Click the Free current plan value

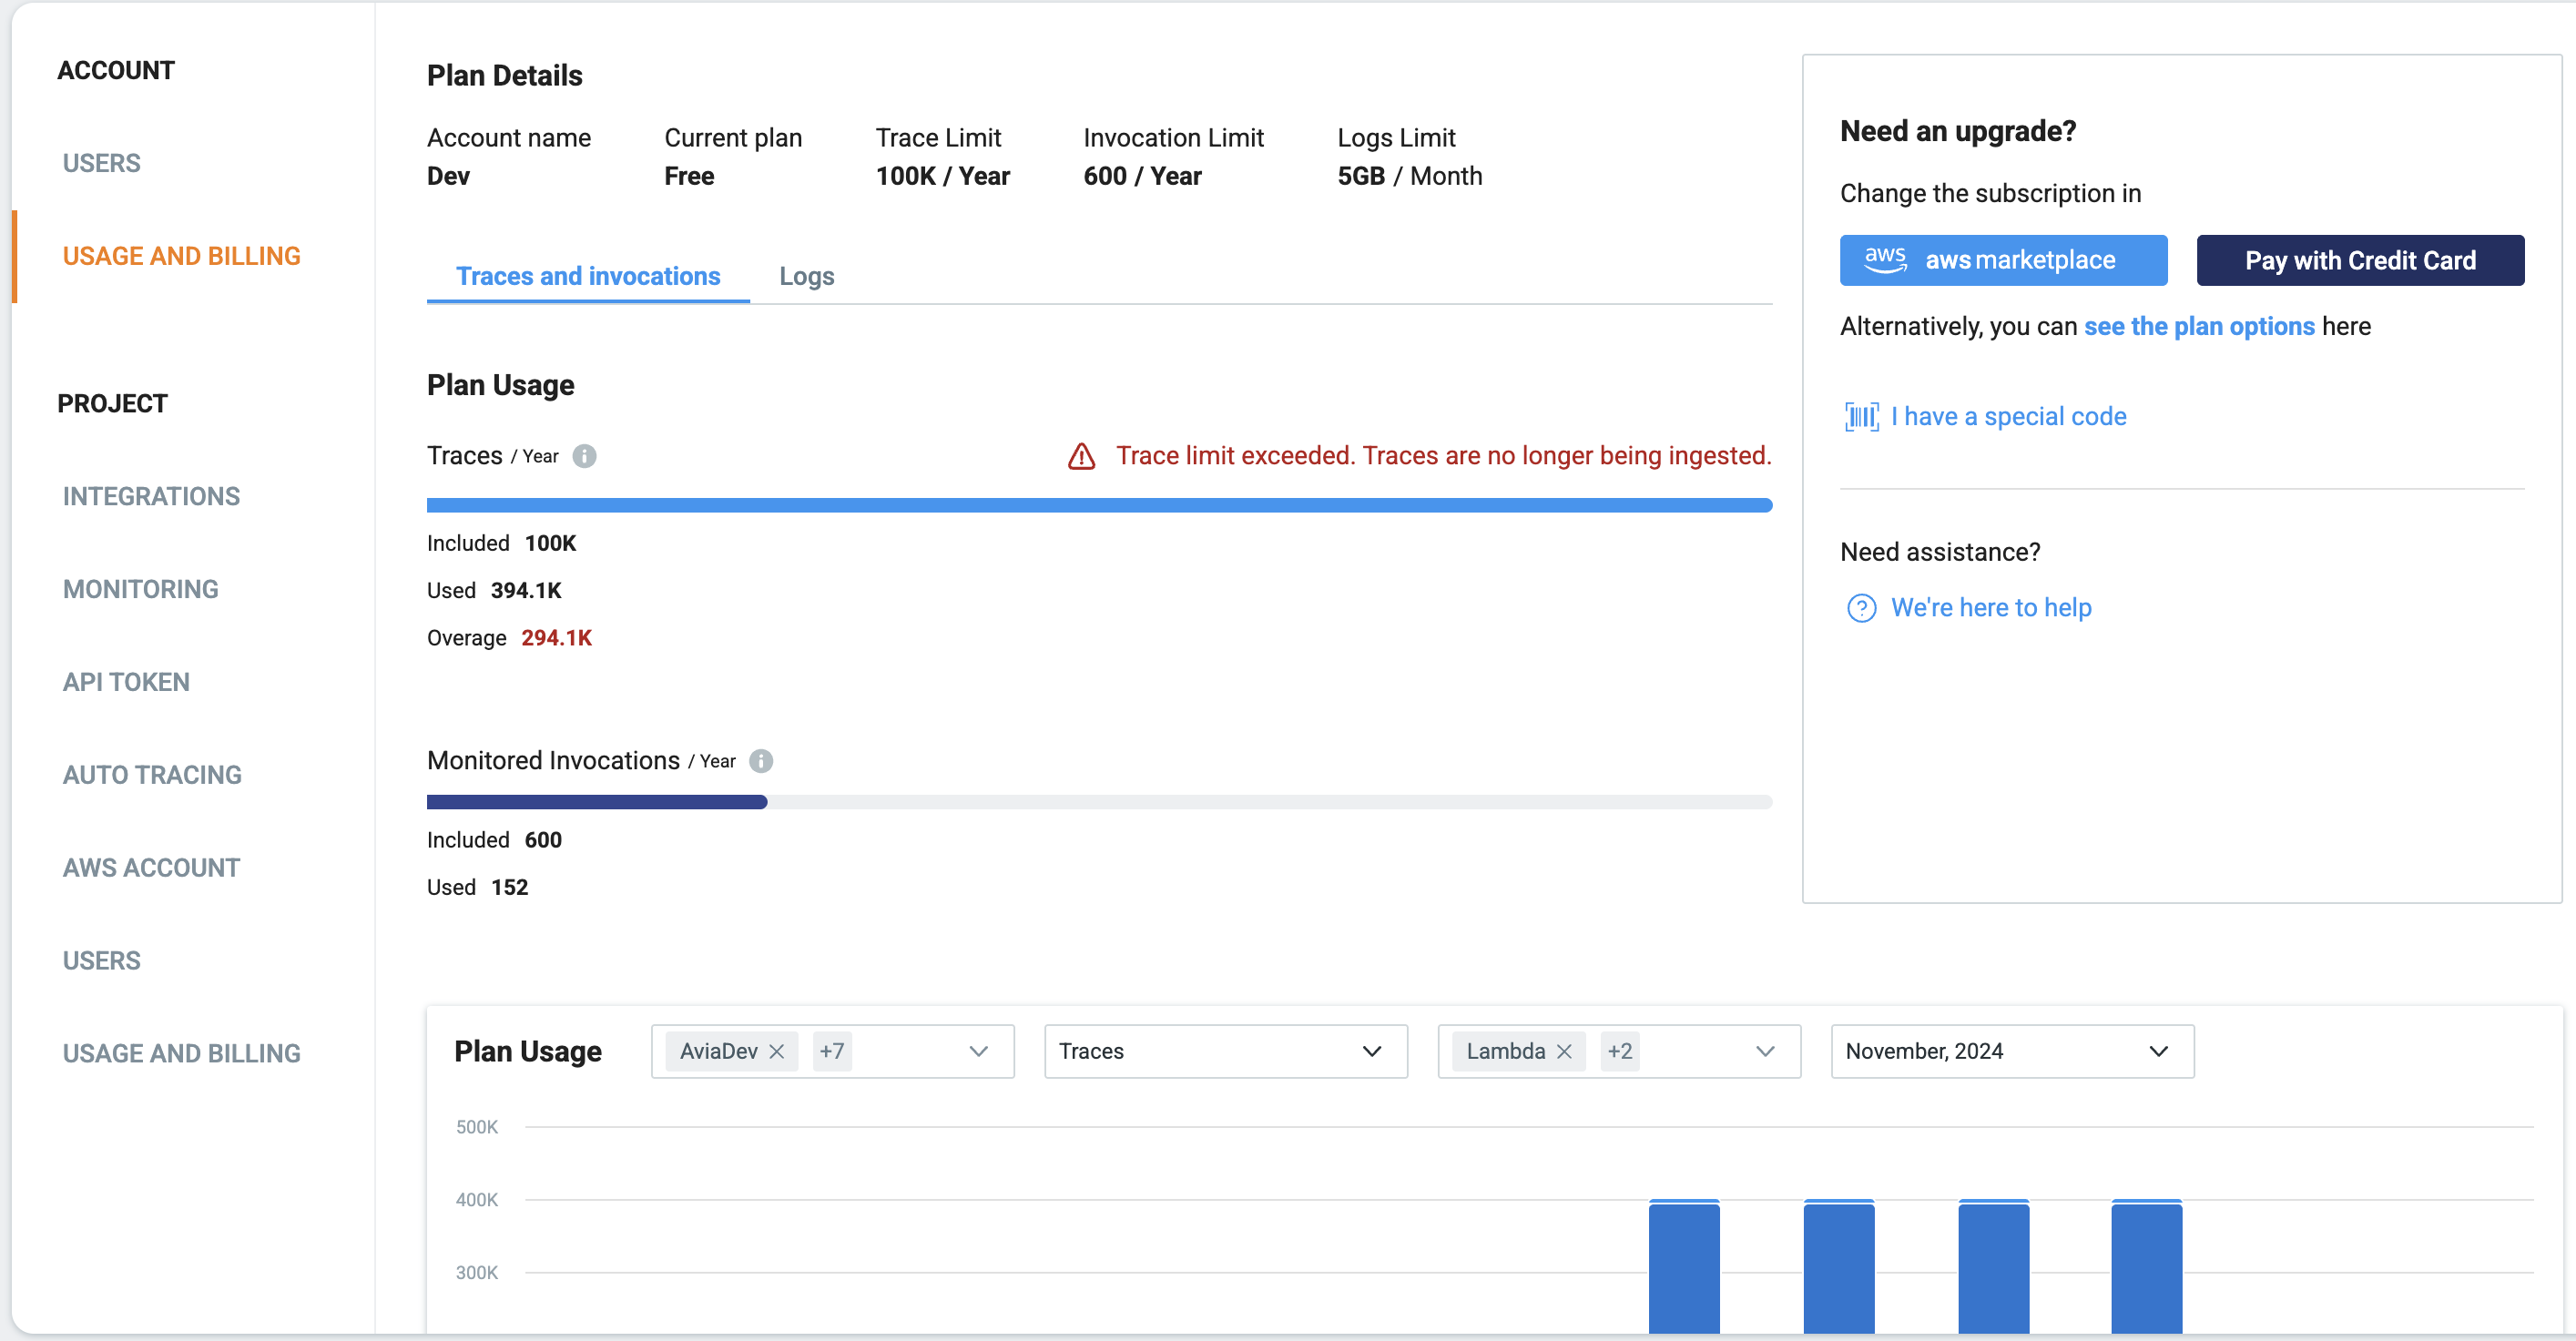coord(689,176)
